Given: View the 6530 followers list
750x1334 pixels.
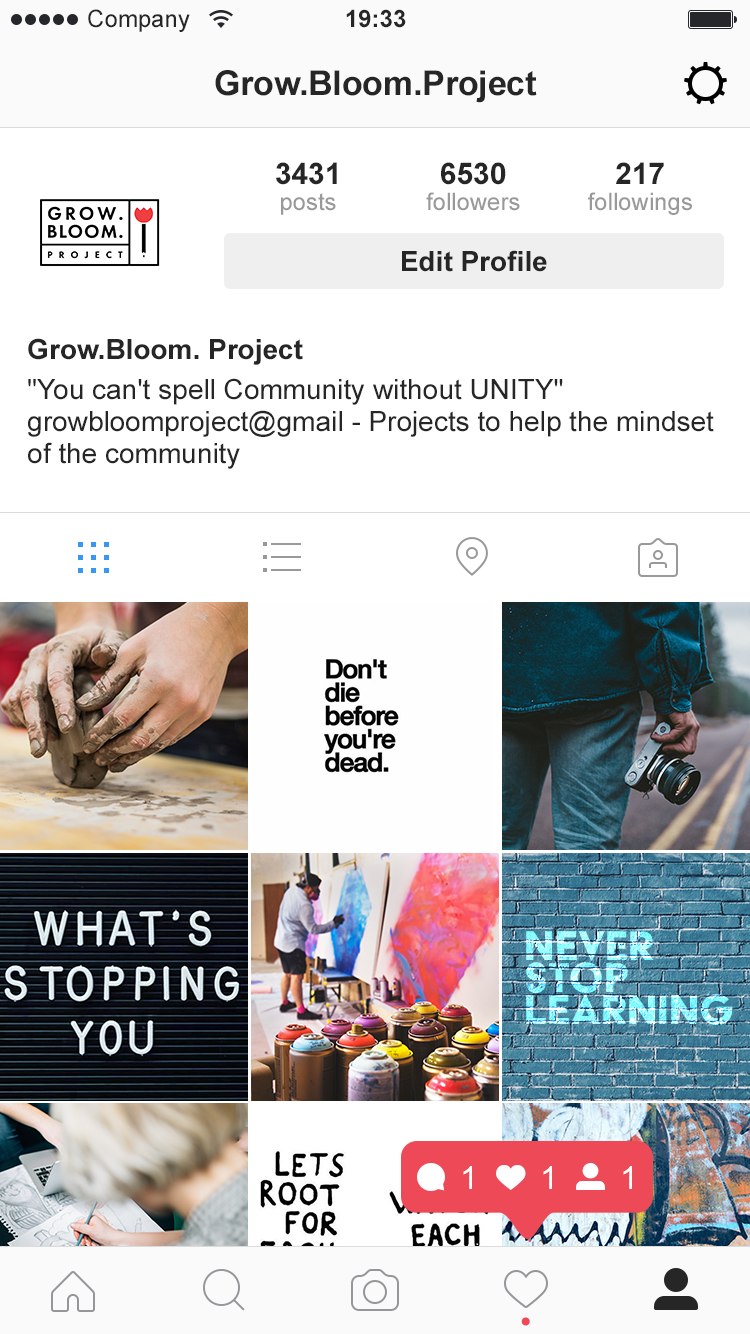Looking at the screenshot, I should point(473,187).
